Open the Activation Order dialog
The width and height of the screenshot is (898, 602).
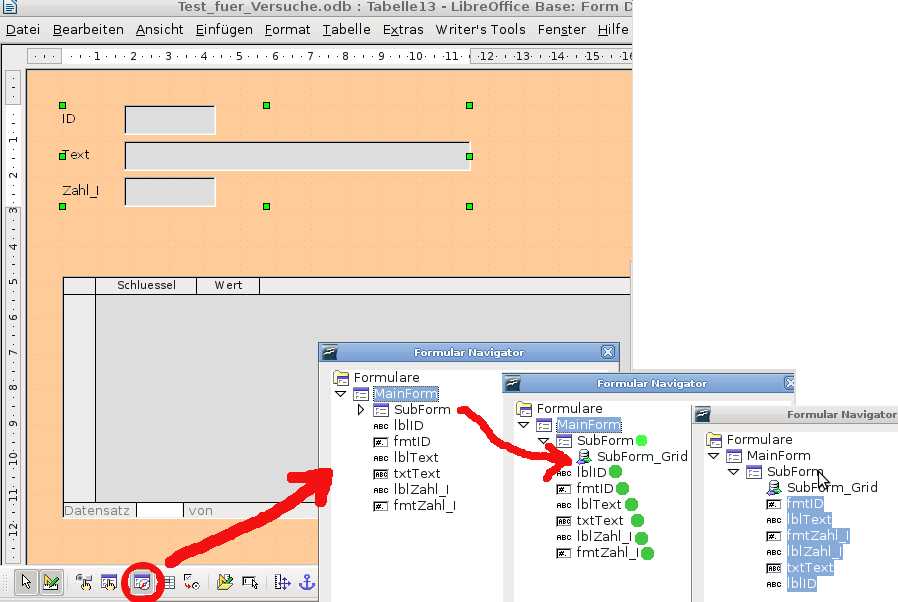191,580
